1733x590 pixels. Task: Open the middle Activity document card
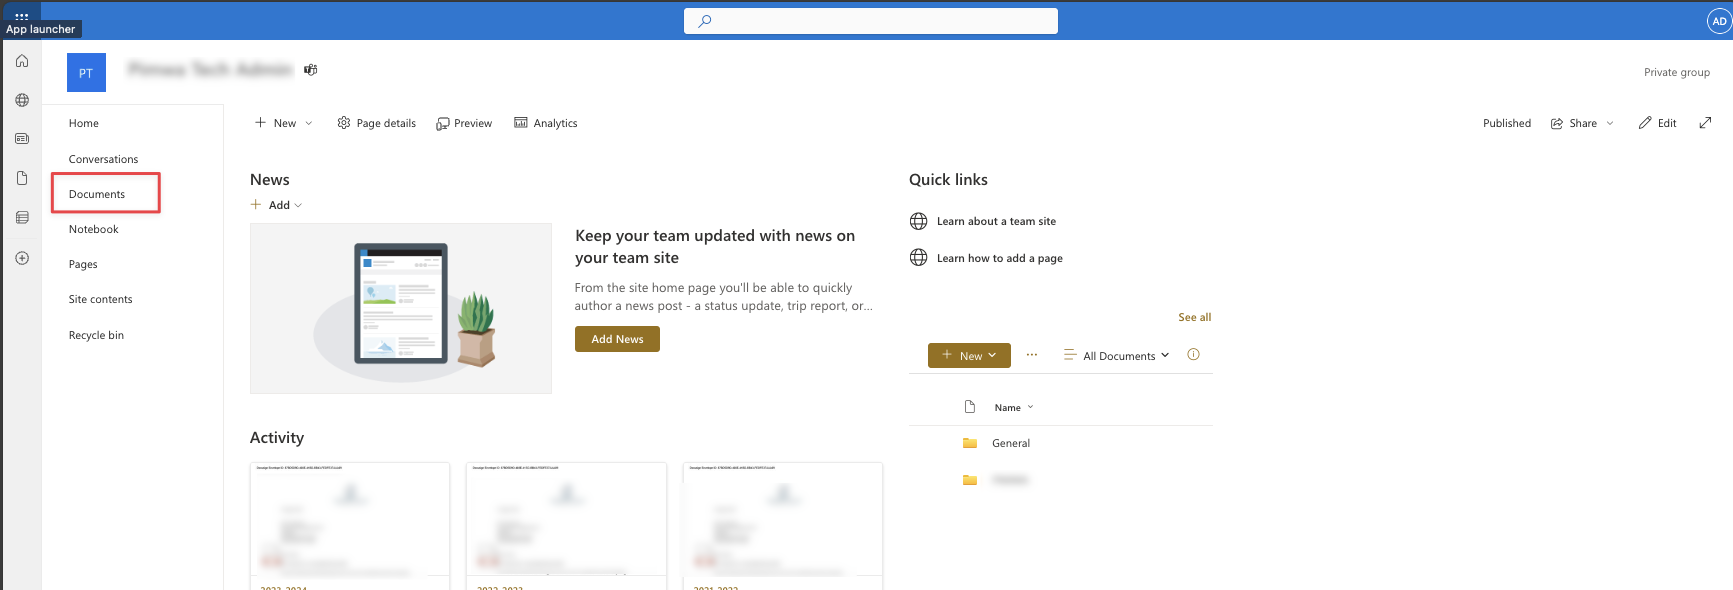coord(566,524)
